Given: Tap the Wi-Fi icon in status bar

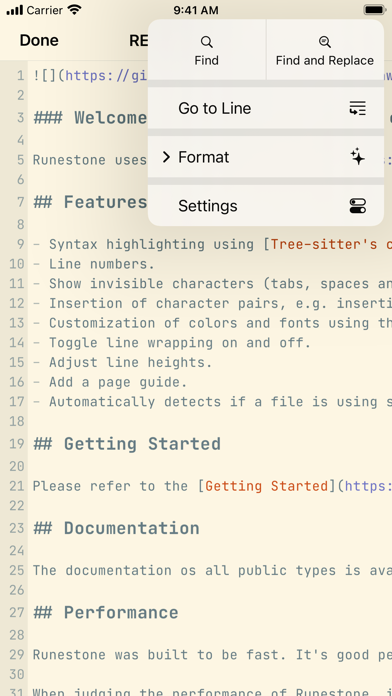Looking at the screenshot, I should coord(75,10).
